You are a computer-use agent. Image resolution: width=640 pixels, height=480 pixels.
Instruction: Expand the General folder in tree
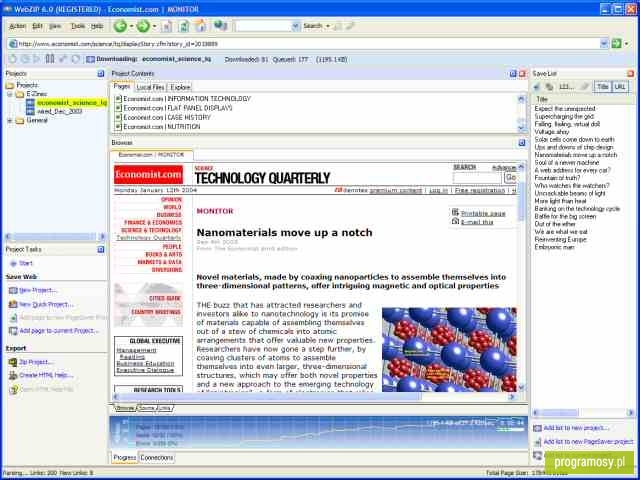coord(10,120)
